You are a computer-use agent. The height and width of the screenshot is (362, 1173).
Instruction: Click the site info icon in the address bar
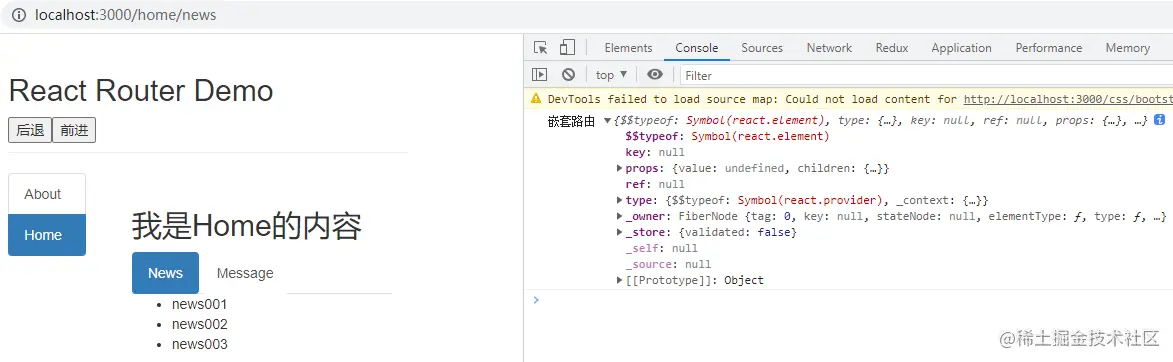(x=19, y=15)
